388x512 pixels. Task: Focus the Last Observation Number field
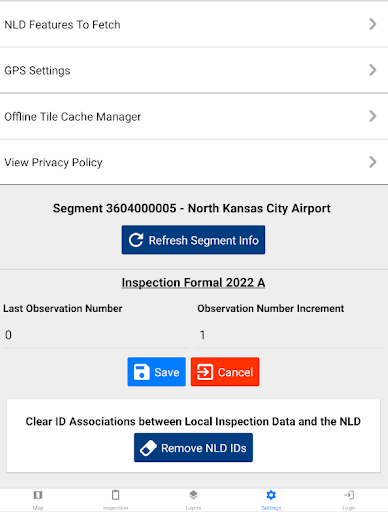(x=96, y=335)
